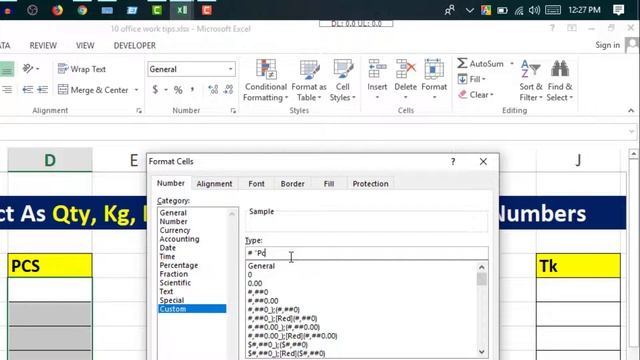Click Increase Decimal icon
Screen dimensions: 640x360
(x=213, y=89)
